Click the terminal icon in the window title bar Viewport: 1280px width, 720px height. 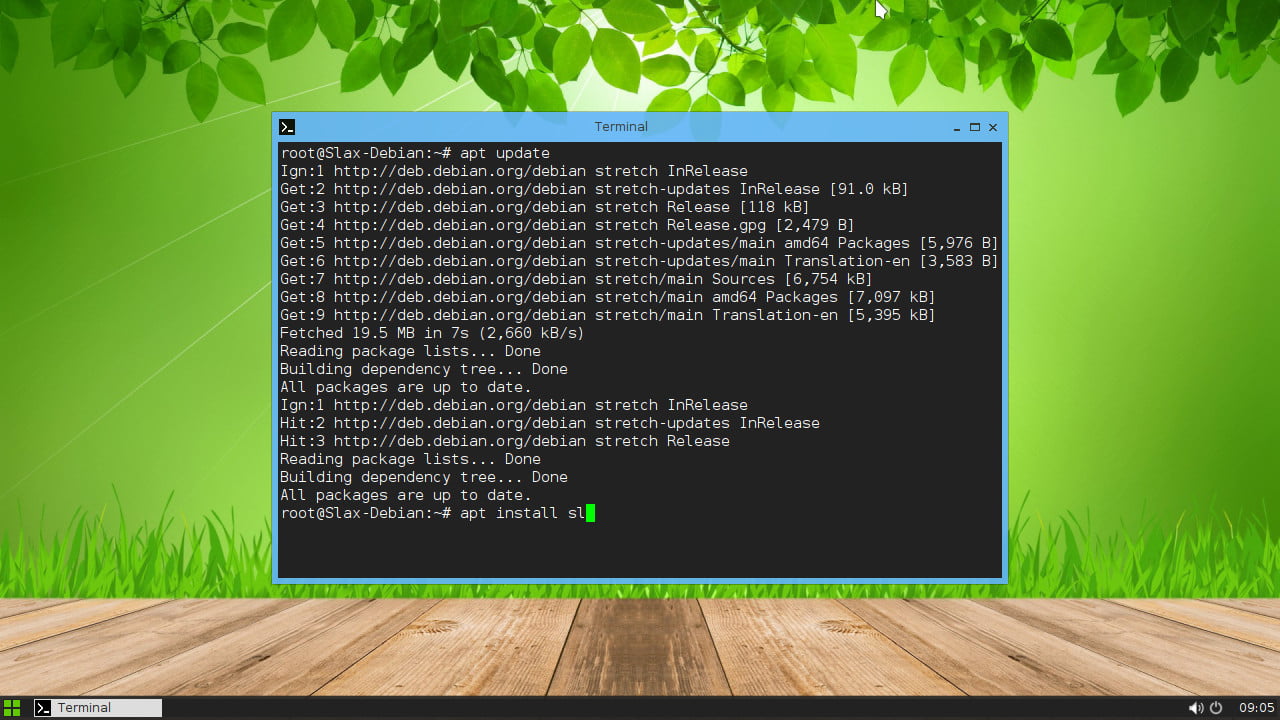(287, 127)
